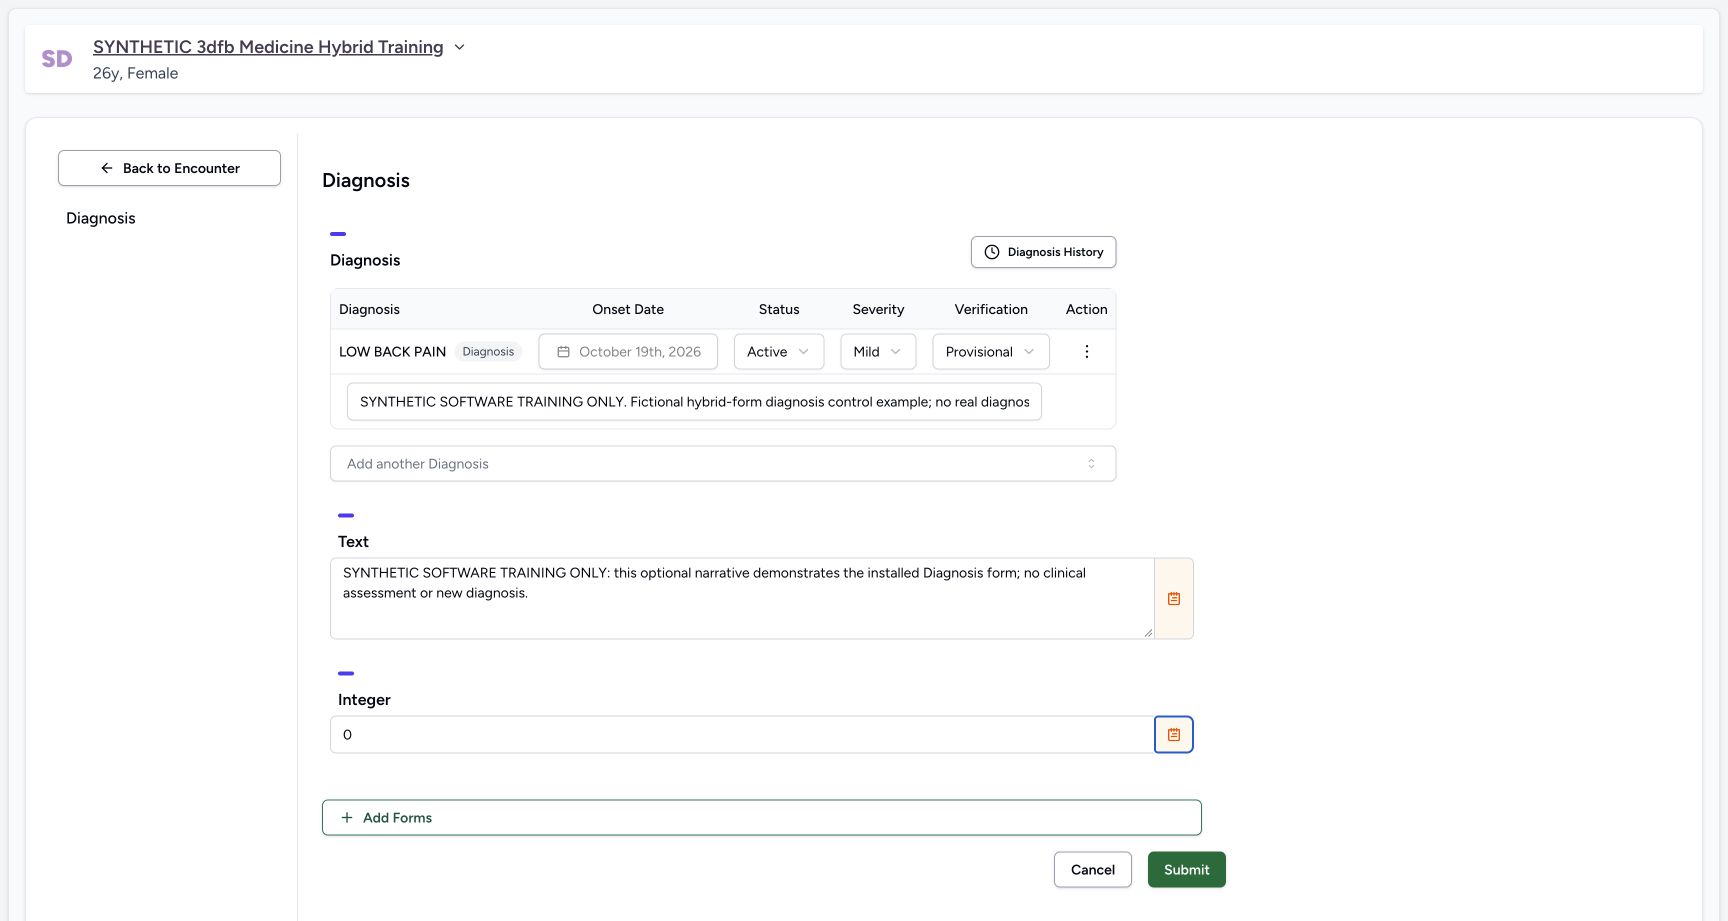
Task: Click the Verification column header
Action: click(991, 309)
